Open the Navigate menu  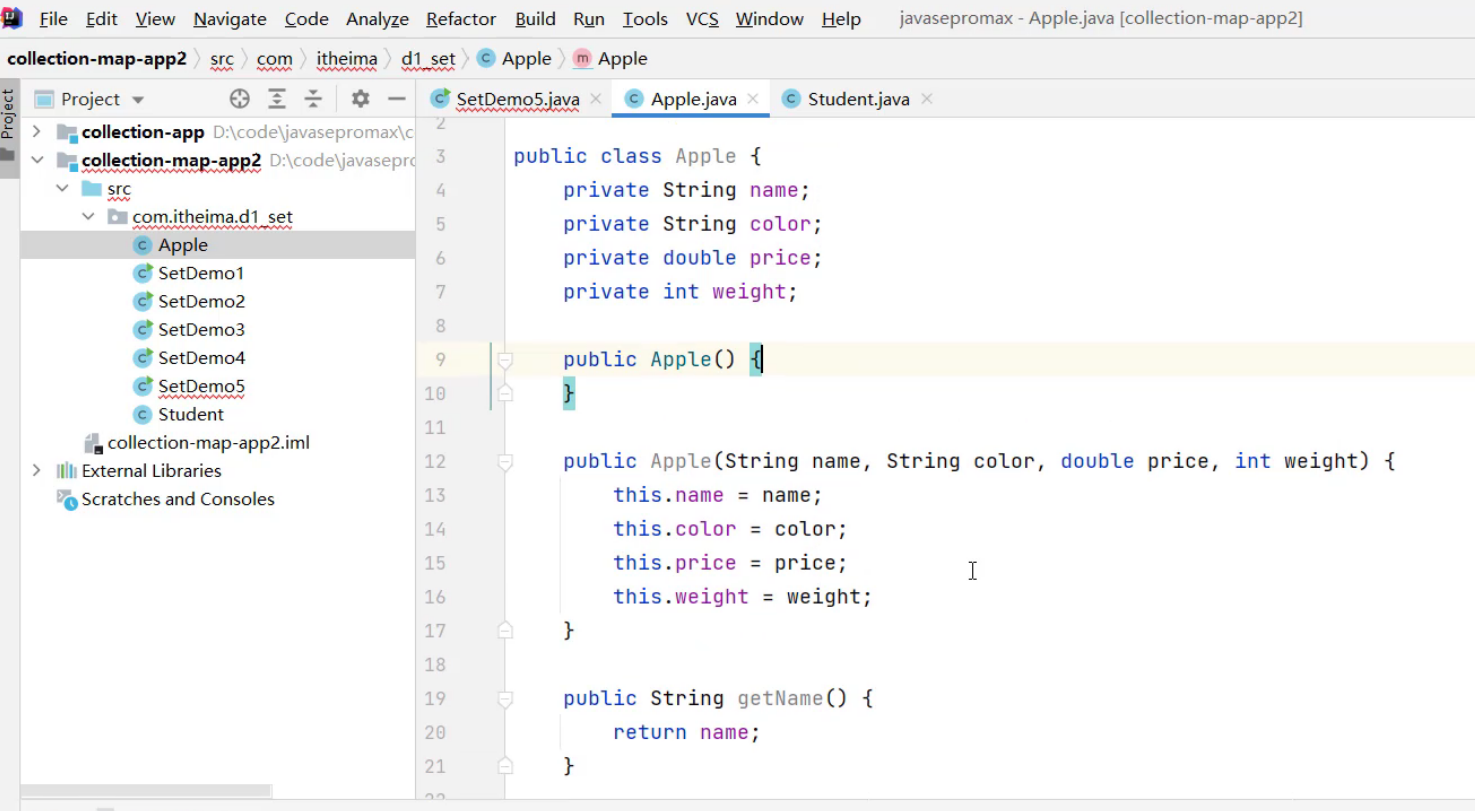click(x=230, y=19)
